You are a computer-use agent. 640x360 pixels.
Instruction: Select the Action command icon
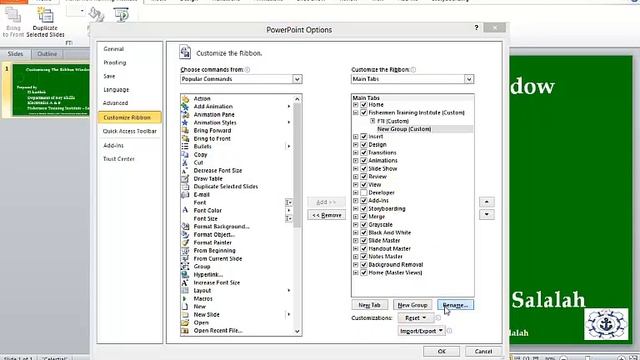pos(185,99)
